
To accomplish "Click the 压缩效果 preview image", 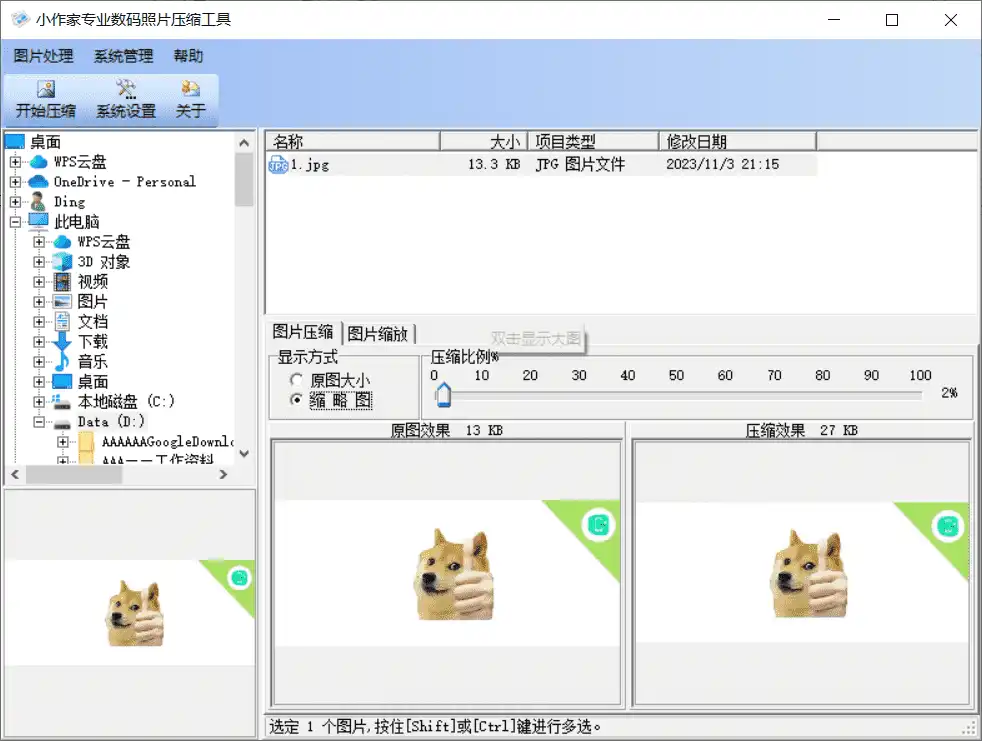I will [x=802, y=572].
